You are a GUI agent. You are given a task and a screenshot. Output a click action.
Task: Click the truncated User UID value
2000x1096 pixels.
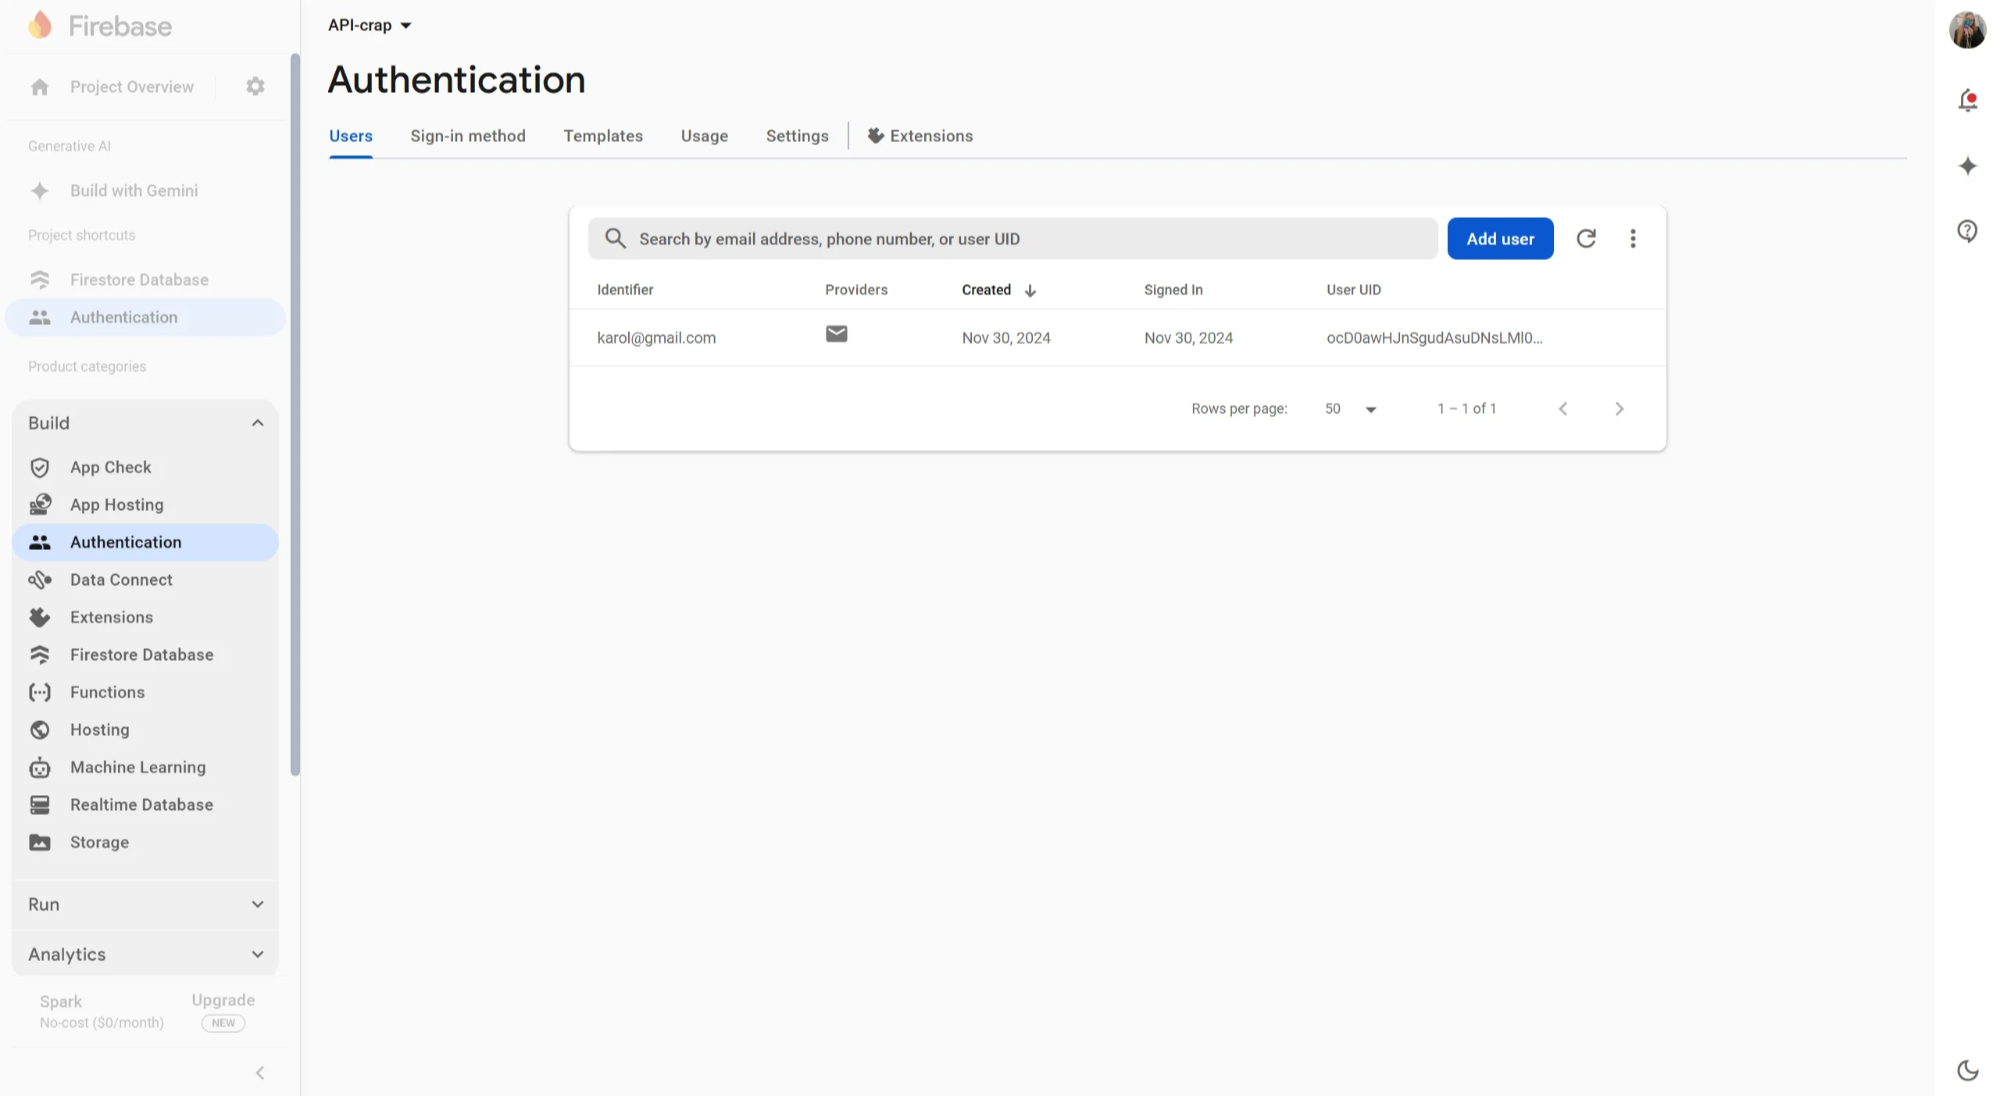point(1434,338)
